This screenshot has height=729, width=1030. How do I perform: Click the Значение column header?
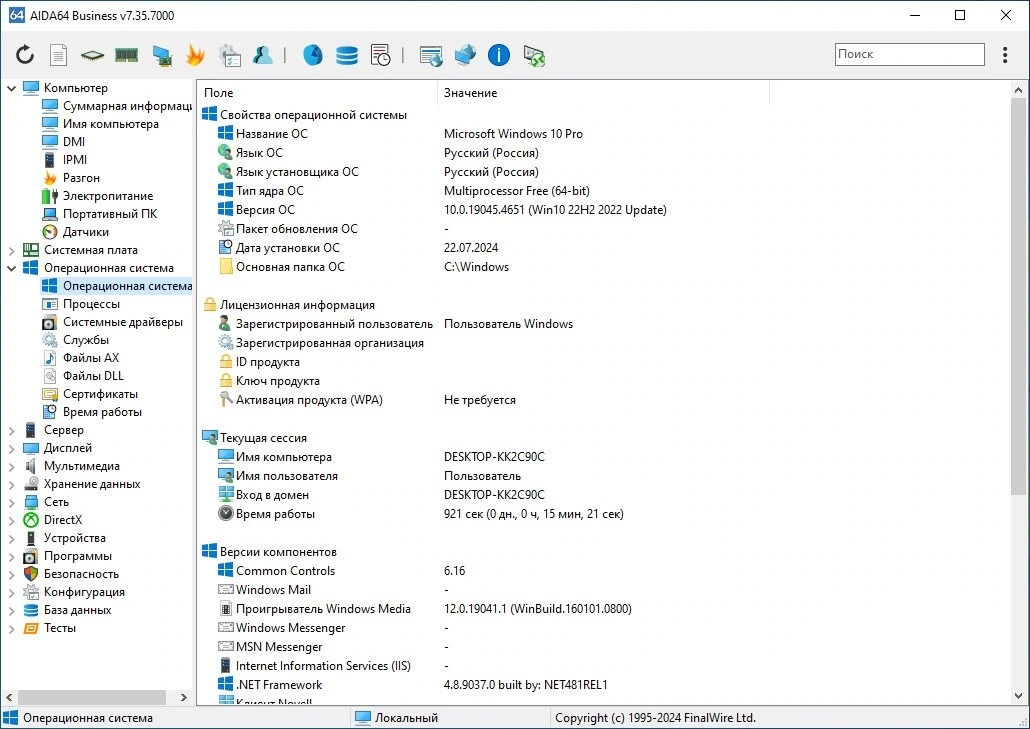pos(603,93)
